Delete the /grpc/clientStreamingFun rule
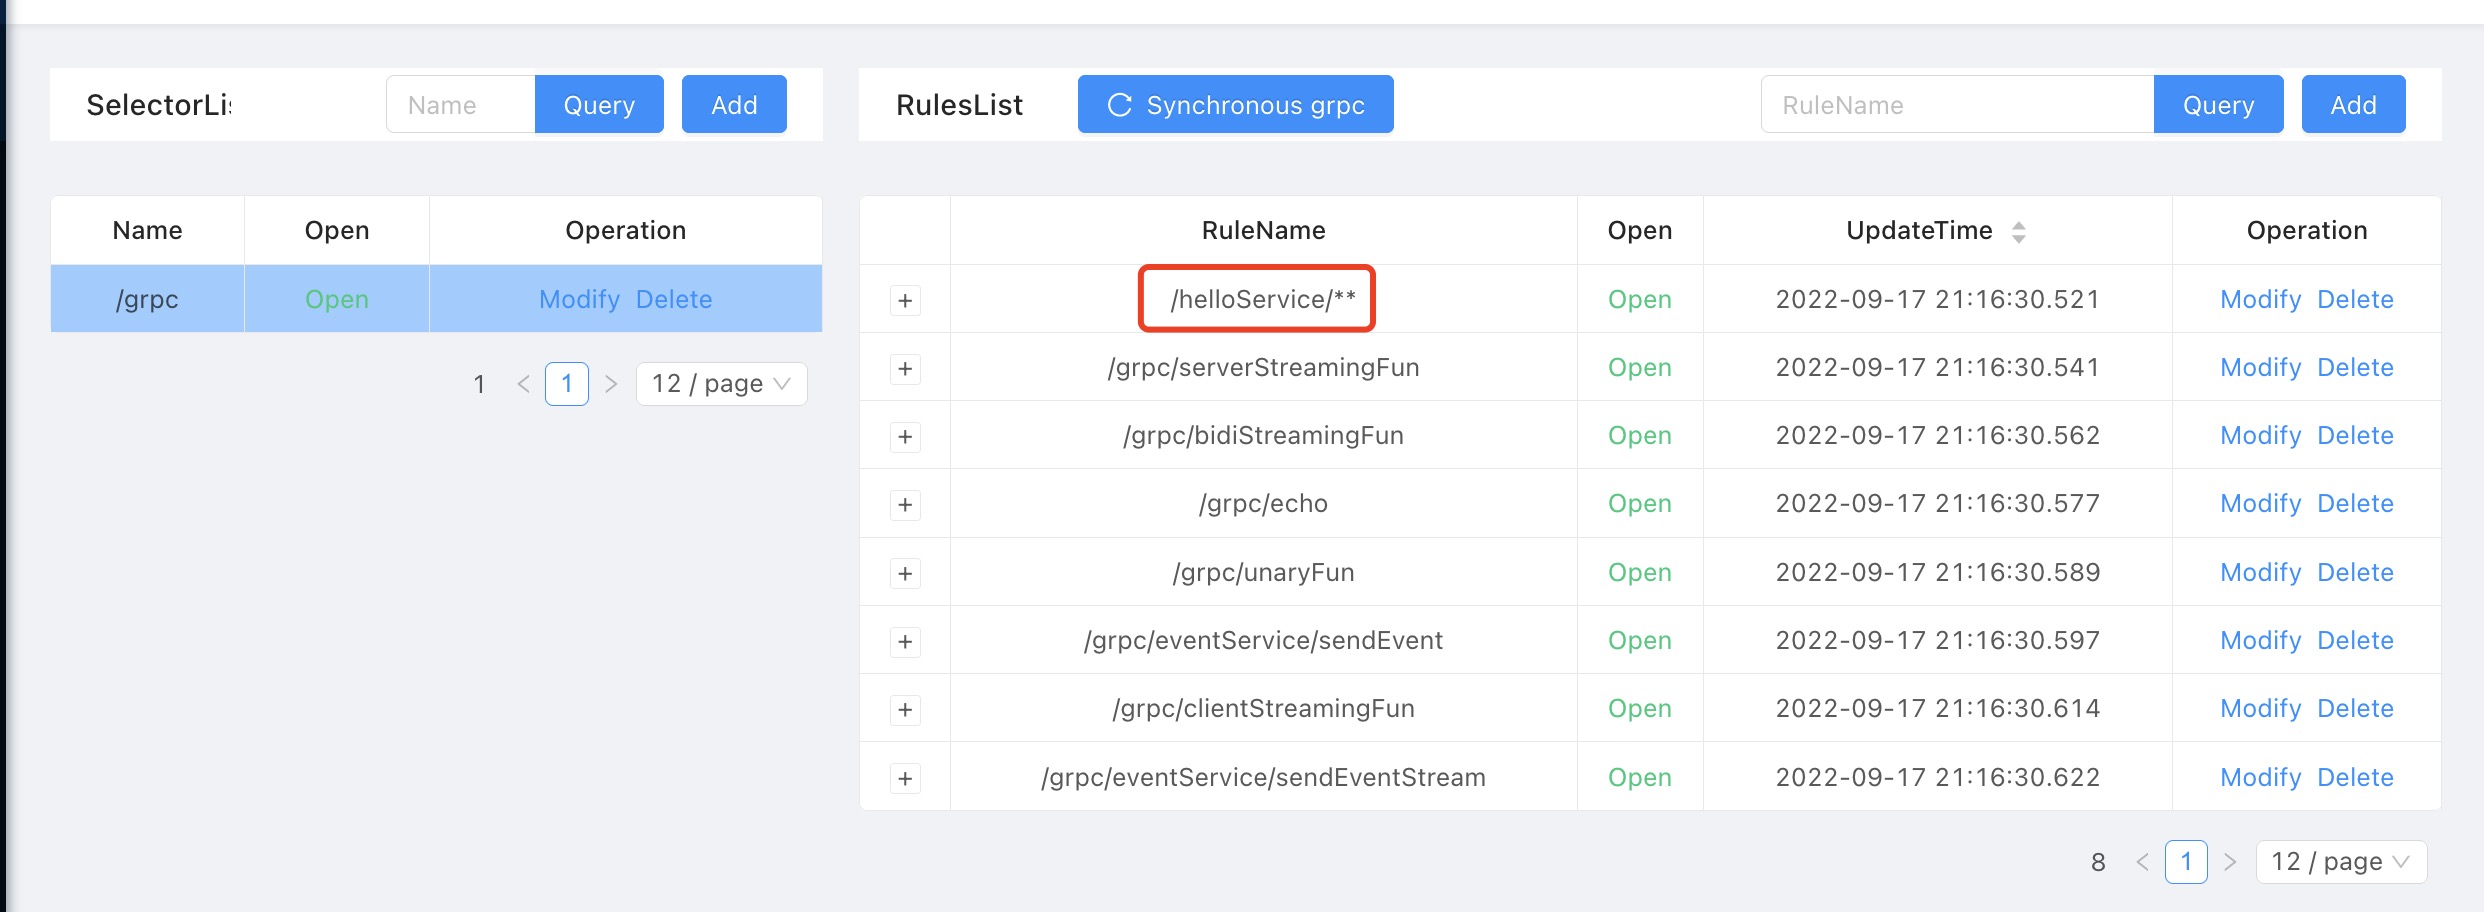 [x=2355, y=708]
